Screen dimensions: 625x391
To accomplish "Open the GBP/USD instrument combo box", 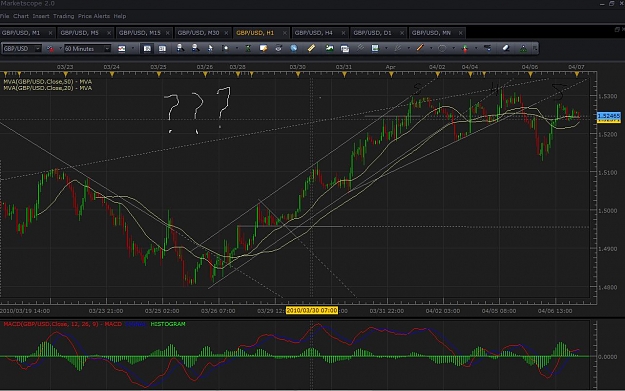I will [22, 49].
